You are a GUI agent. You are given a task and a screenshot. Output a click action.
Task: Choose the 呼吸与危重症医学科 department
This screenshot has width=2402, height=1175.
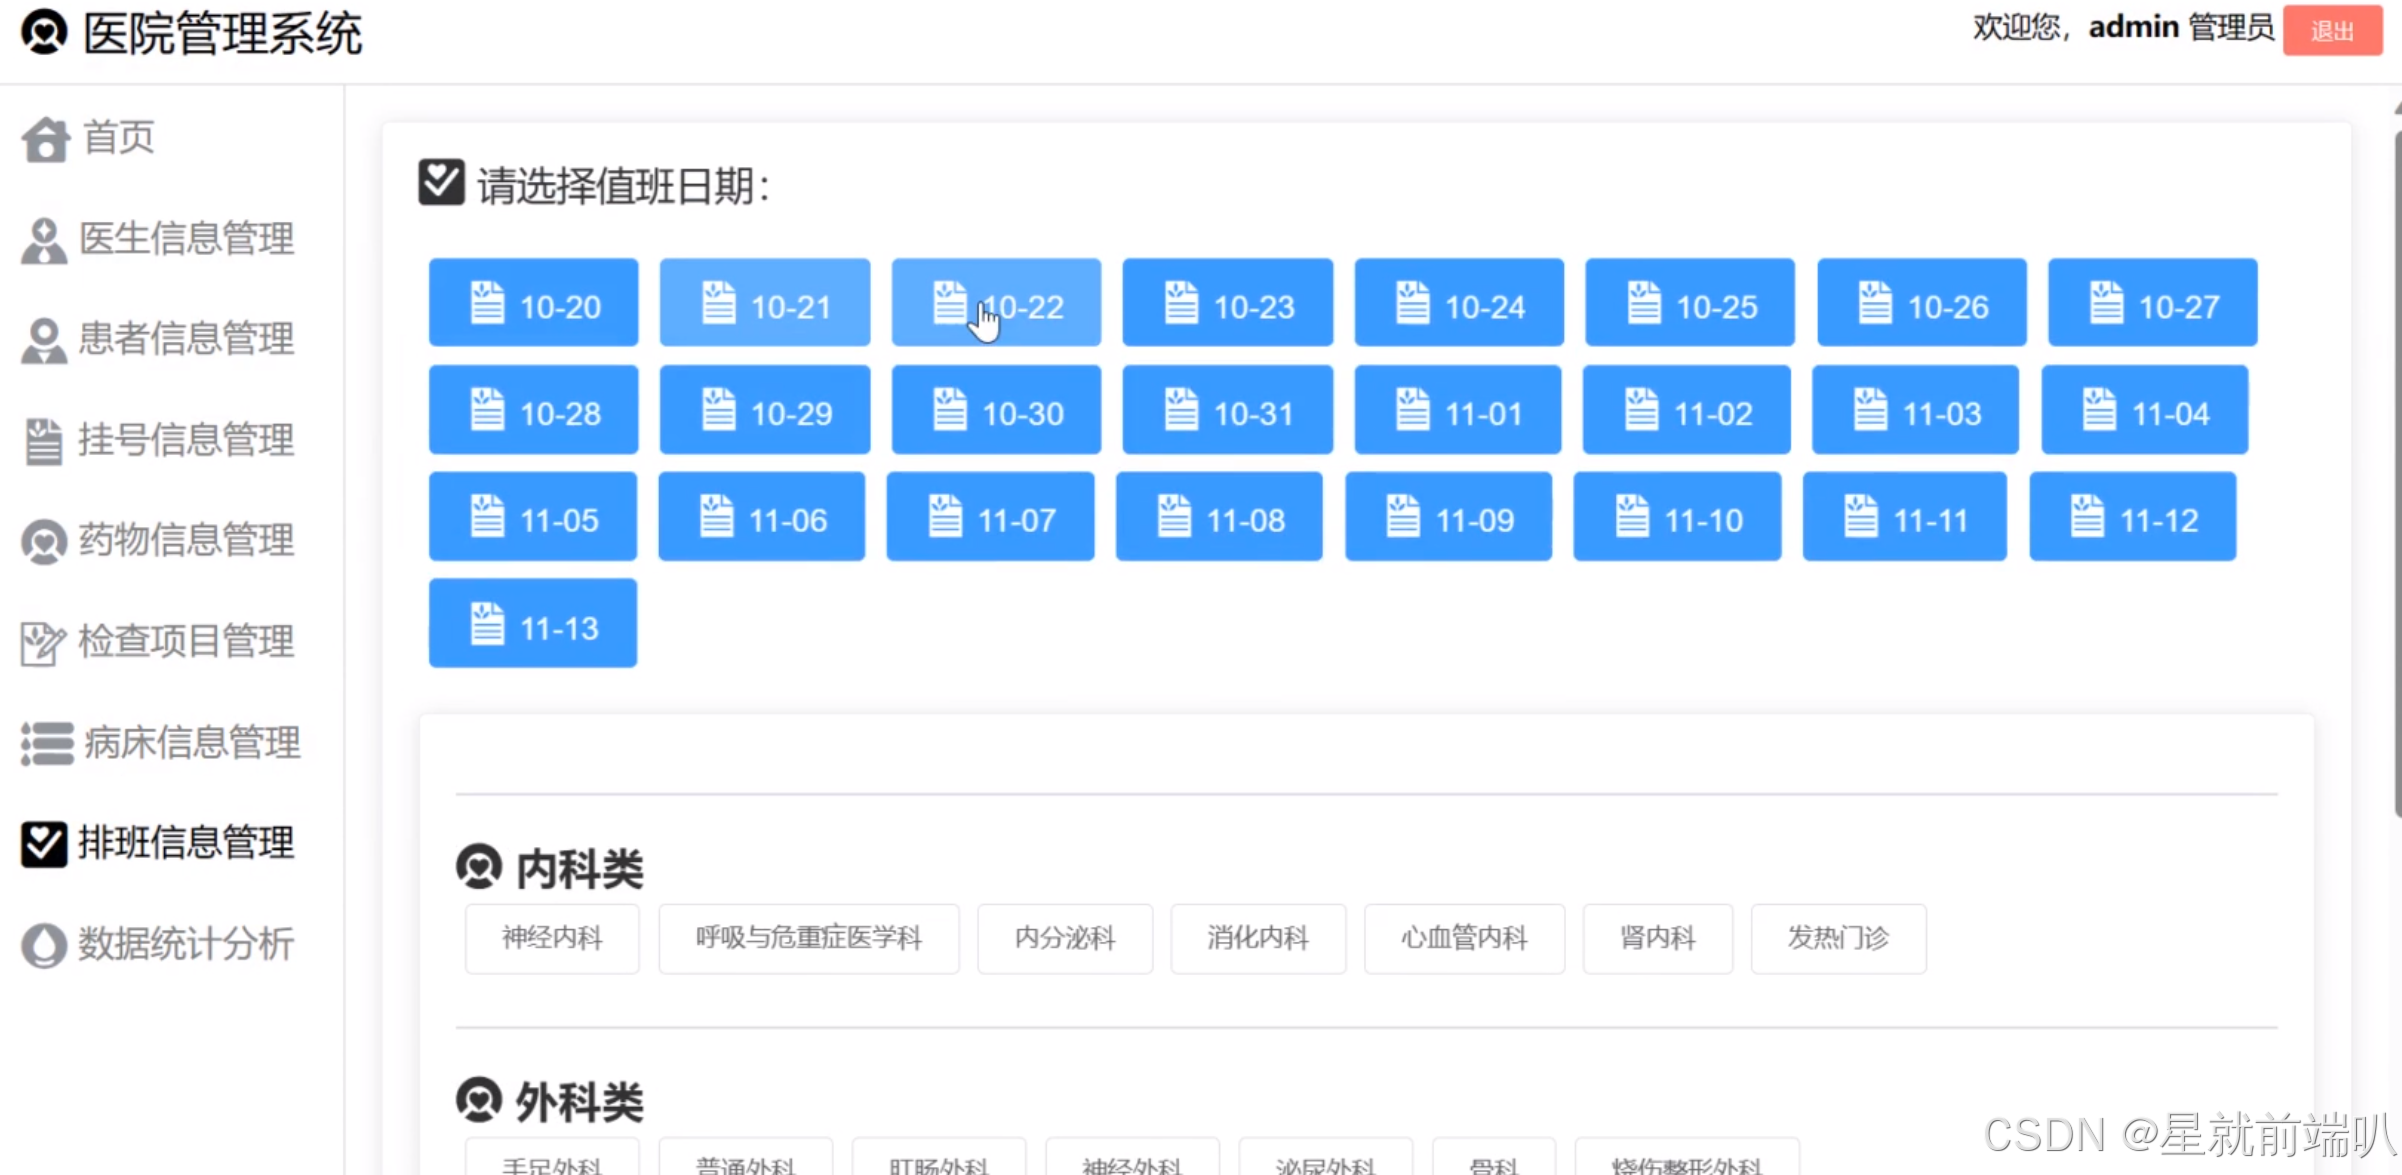pyautogui.click(x=808, y=938)
